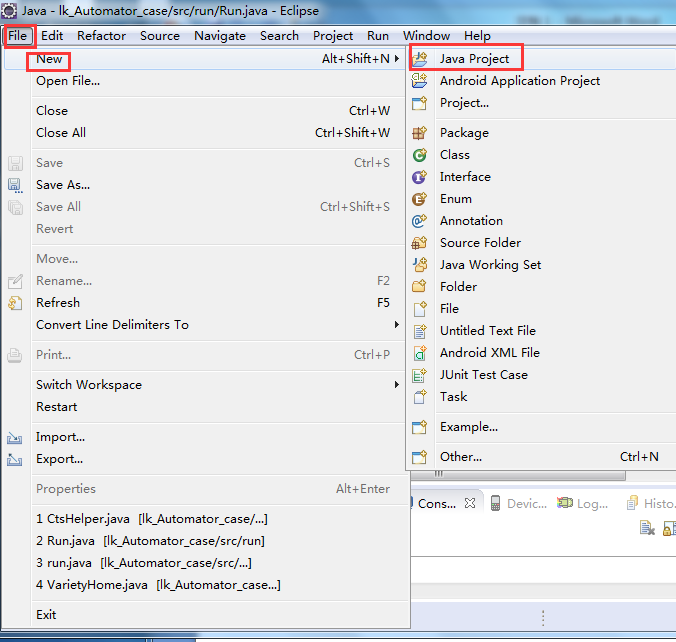The image size is (676, 642).
Task: Open recent file 1 CtsHelper.java
Action: pyautogui.click(x=205, y=519)
